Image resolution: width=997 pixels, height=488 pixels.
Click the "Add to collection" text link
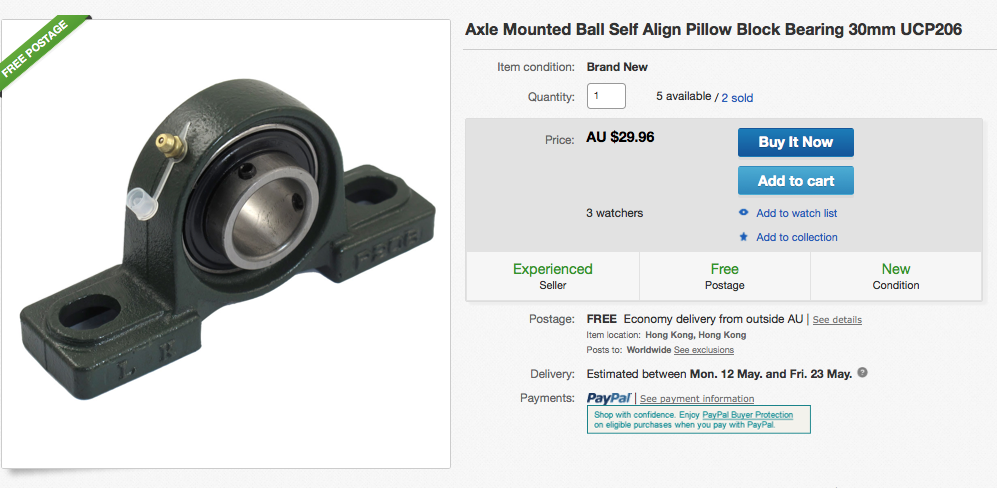click(x=796, y=237)
